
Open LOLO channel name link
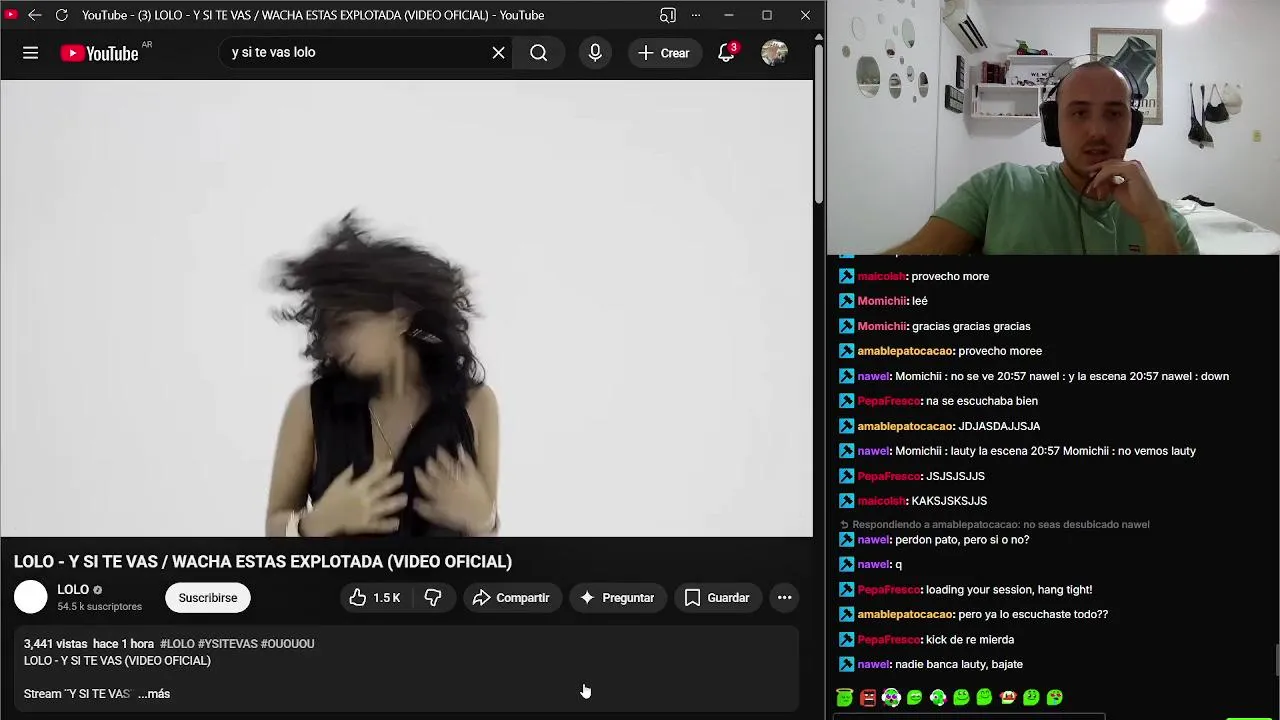73,590
